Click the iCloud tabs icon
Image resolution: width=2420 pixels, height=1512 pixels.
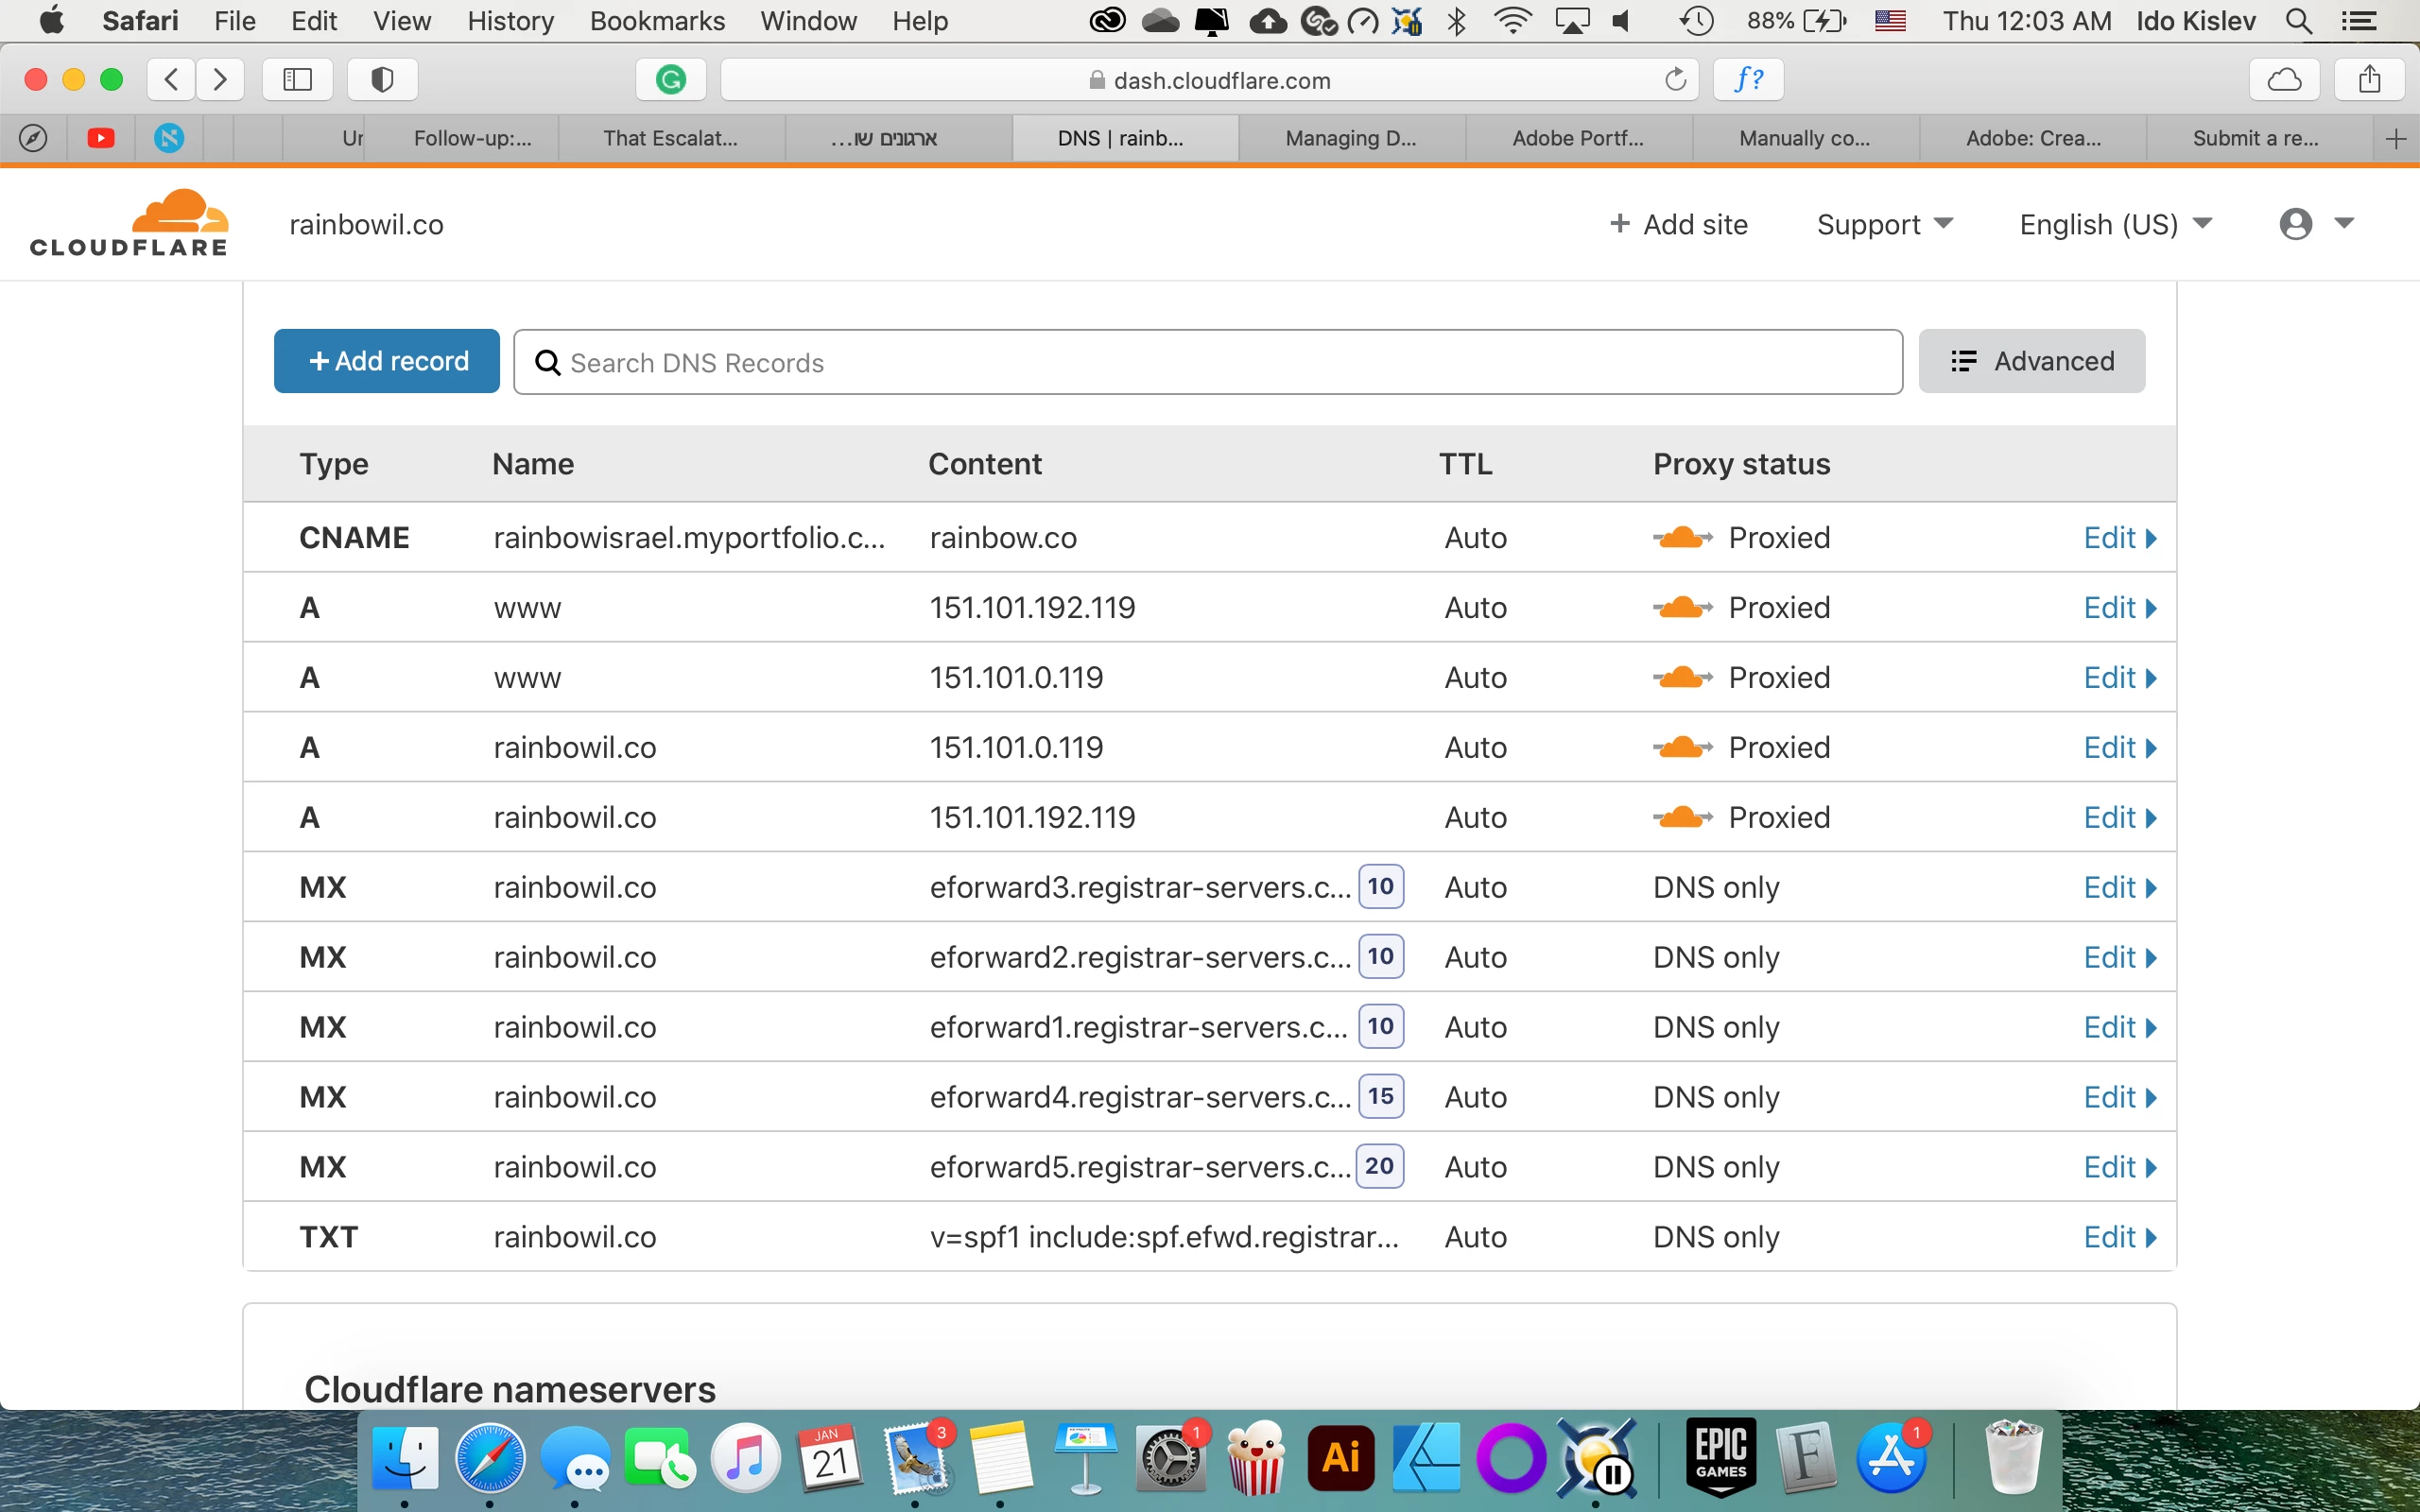click(2283, 80)
